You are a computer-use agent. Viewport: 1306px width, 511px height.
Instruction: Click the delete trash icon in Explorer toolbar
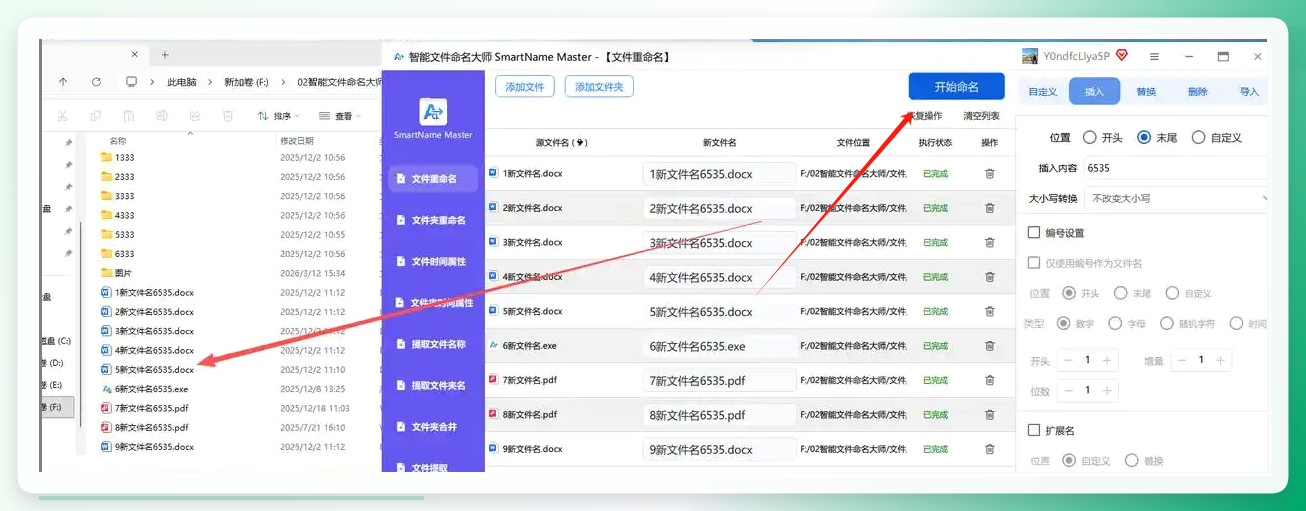pyautogui.click(x=228, y=116)
